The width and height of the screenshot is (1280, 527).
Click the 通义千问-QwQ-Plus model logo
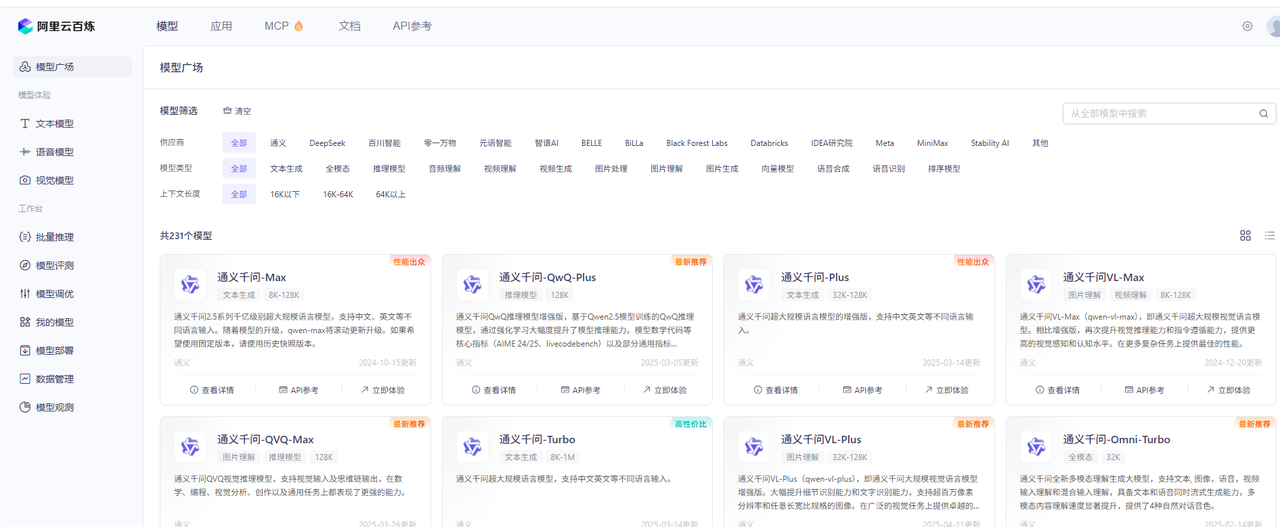point(472,284)
